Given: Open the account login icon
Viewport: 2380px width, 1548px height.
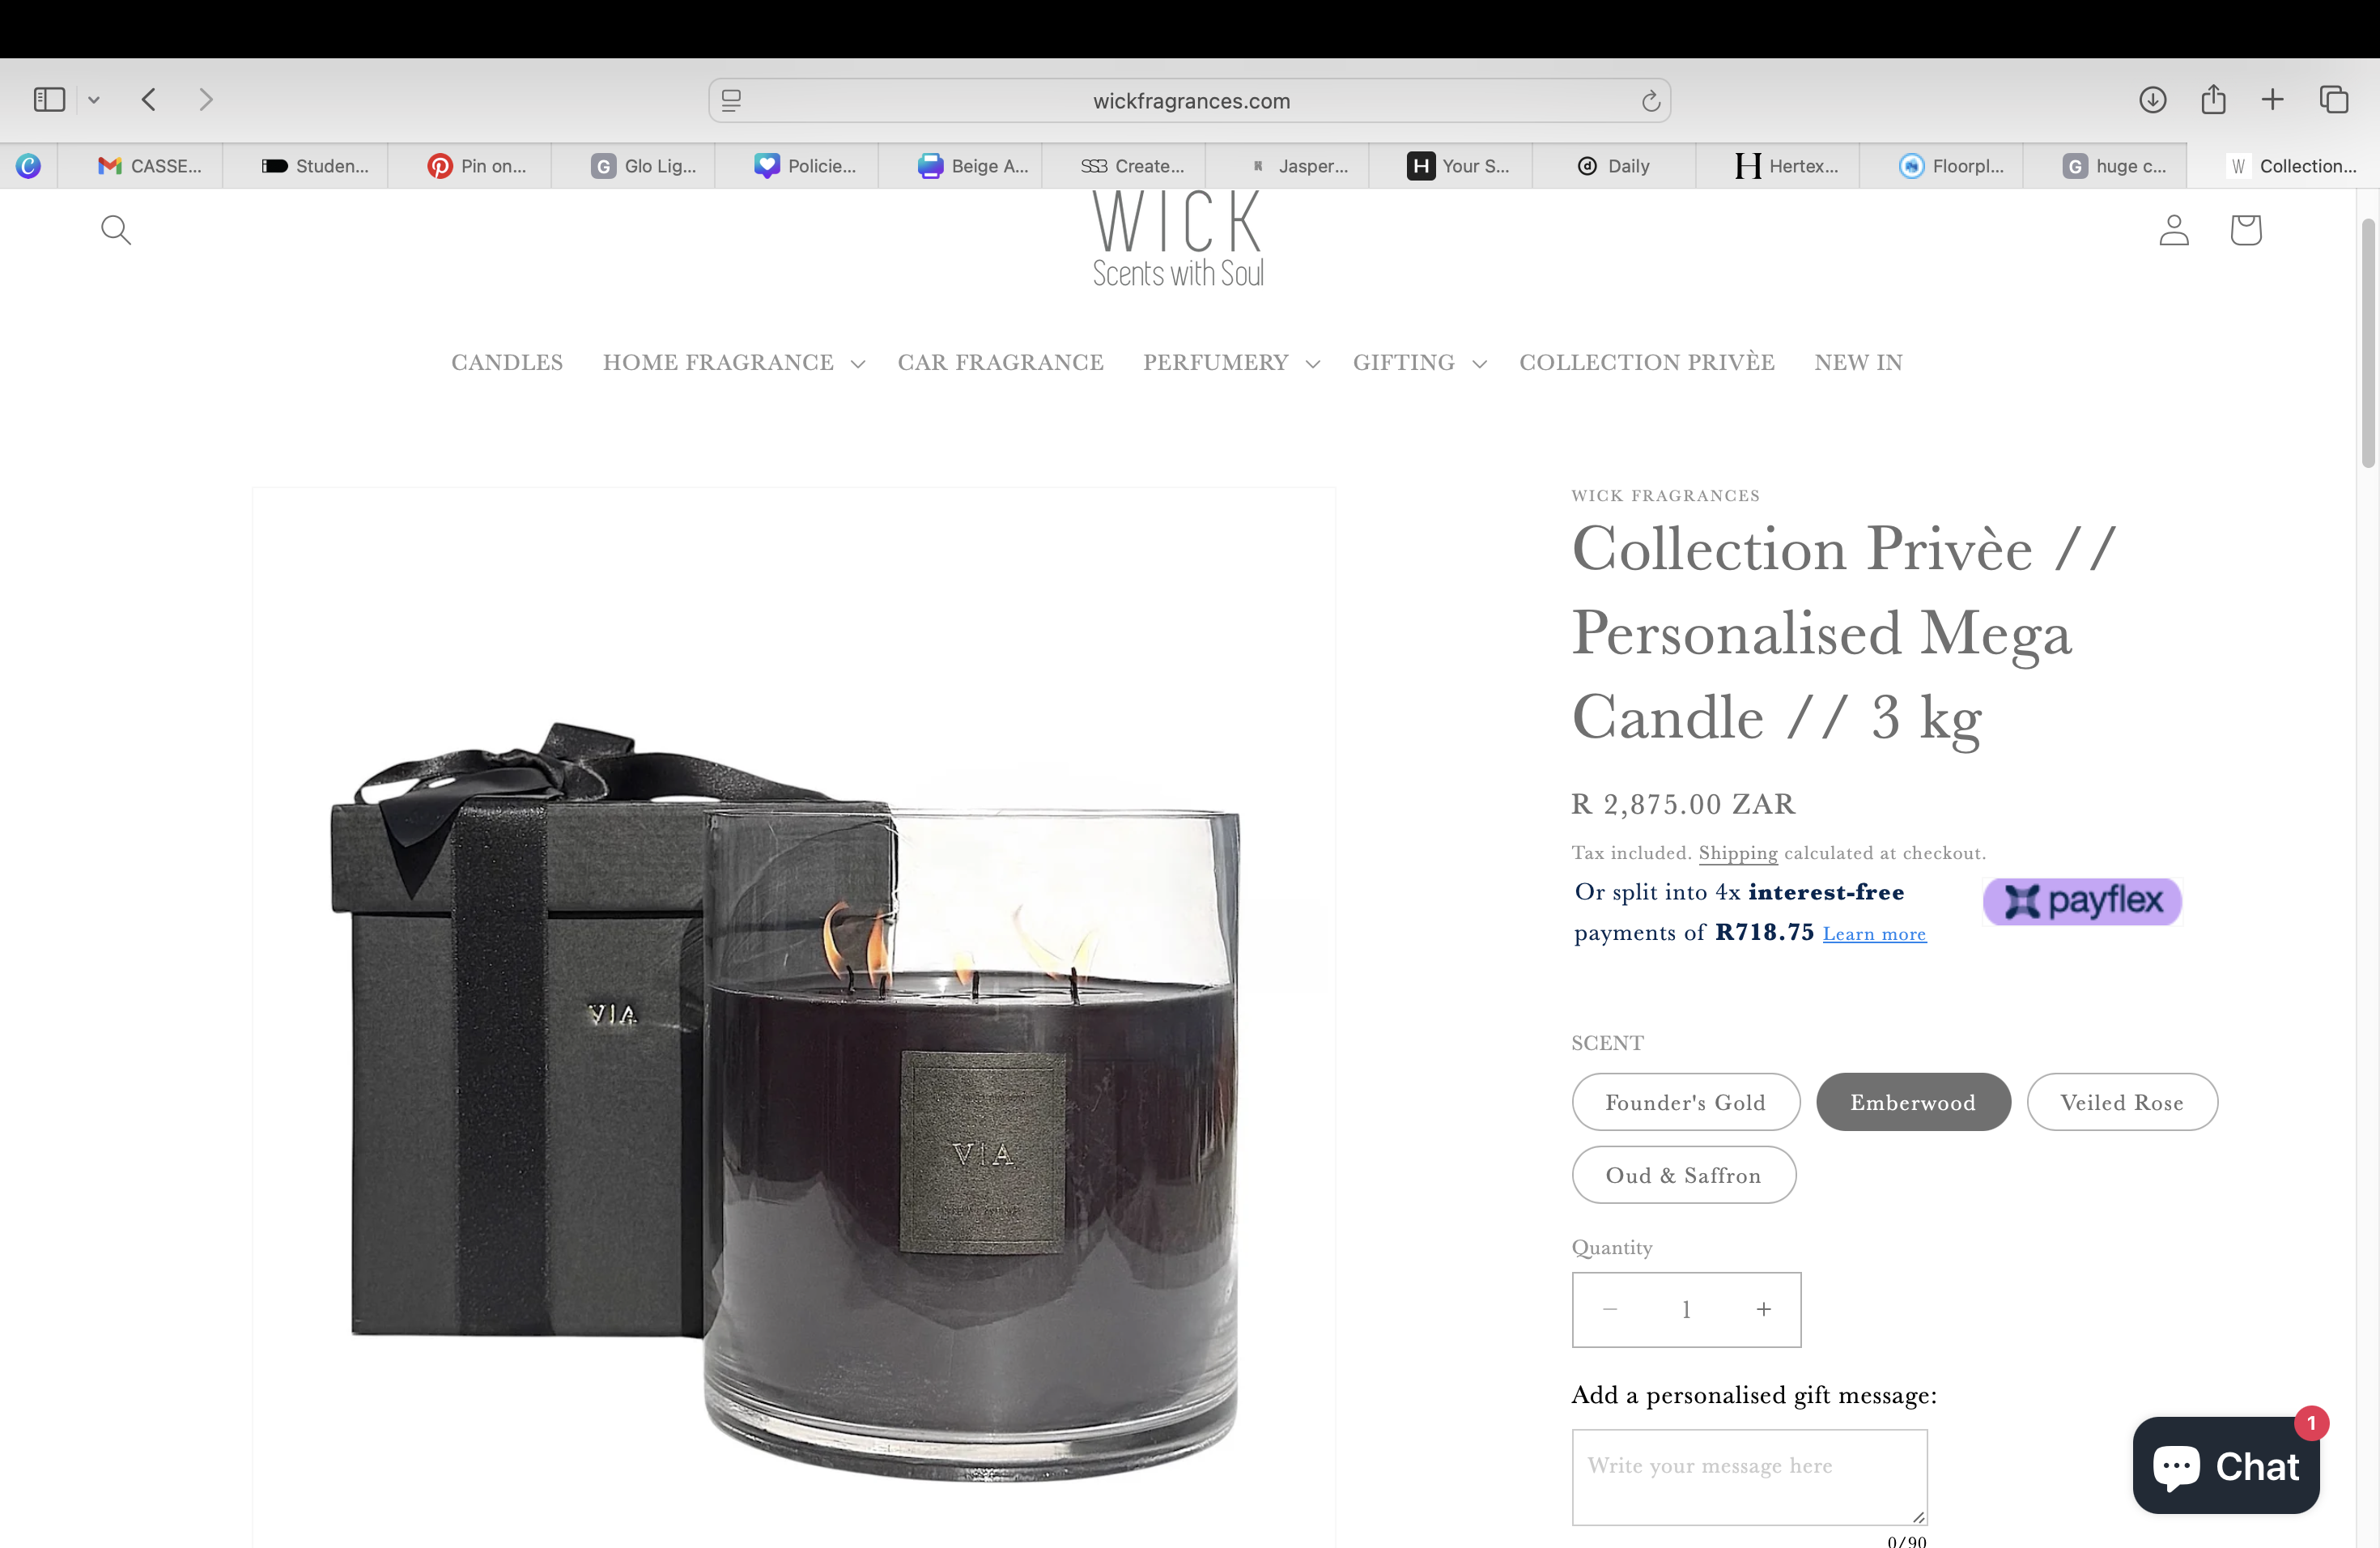Looking at the screenshot, I should pyautogui.click(x=2173, y=230).
